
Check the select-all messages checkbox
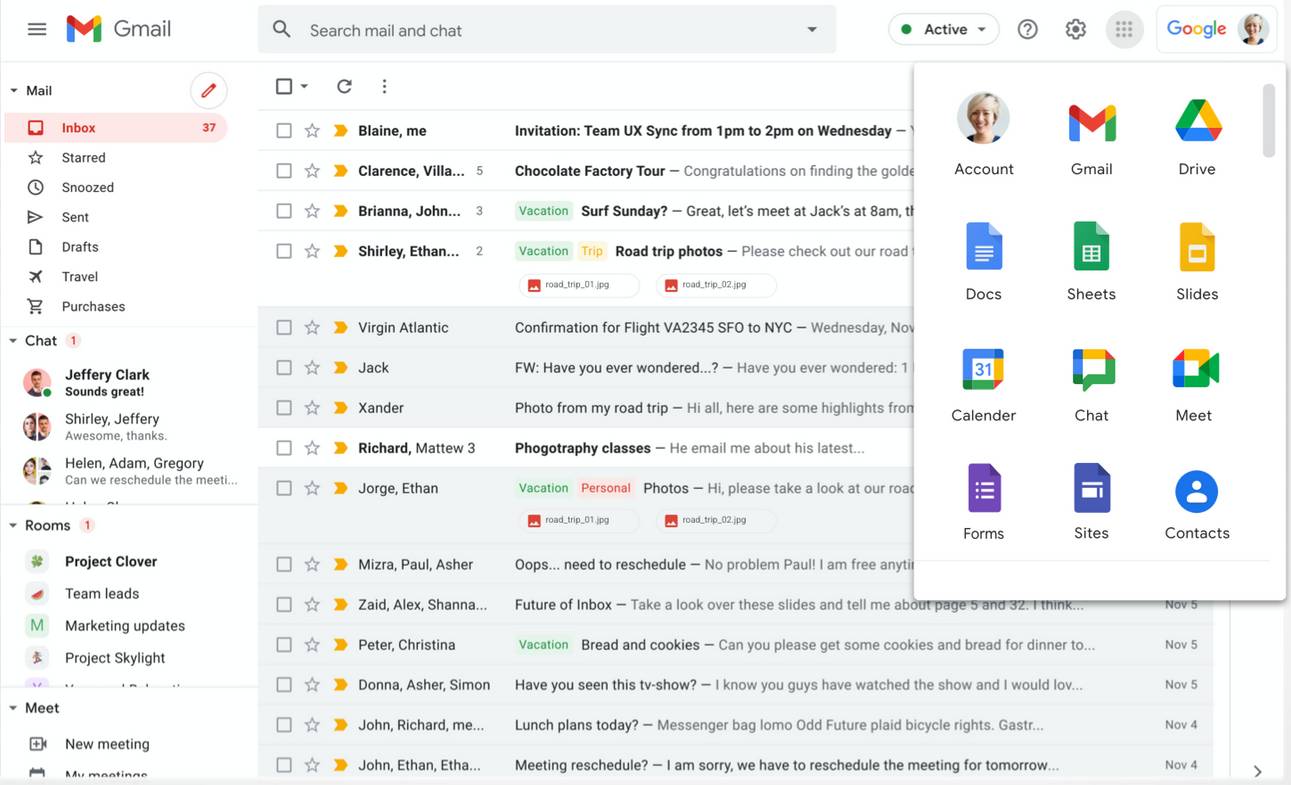point(283,86)
